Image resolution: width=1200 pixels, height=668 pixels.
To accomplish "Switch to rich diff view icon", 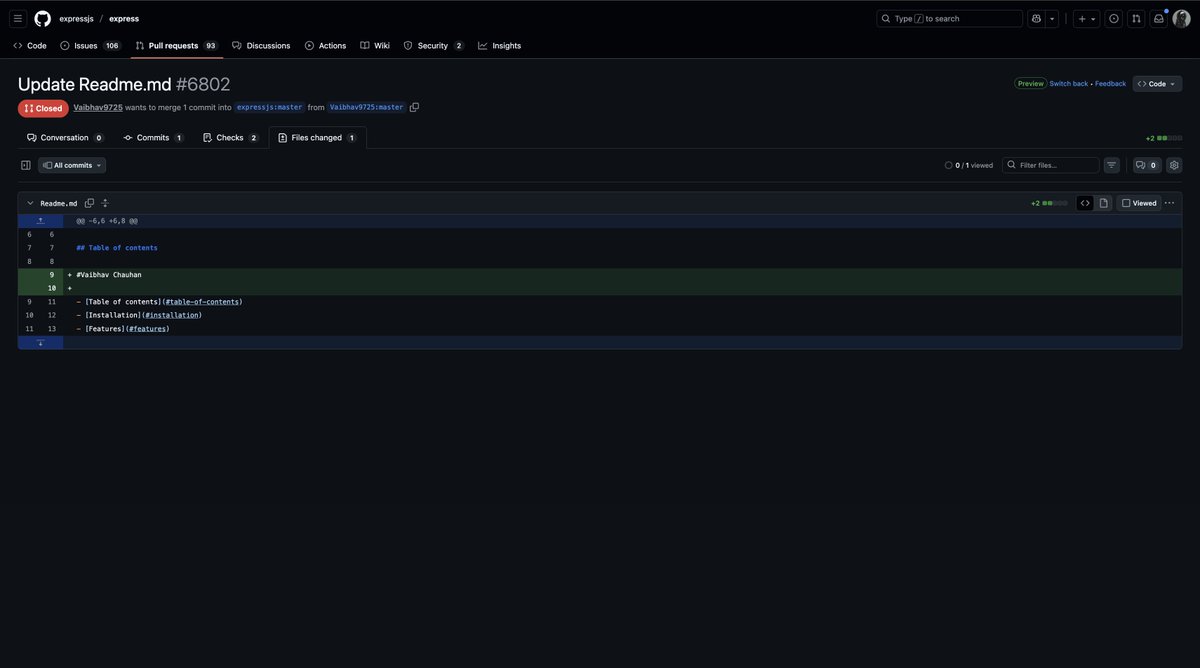I will [x=1103, y=203].
